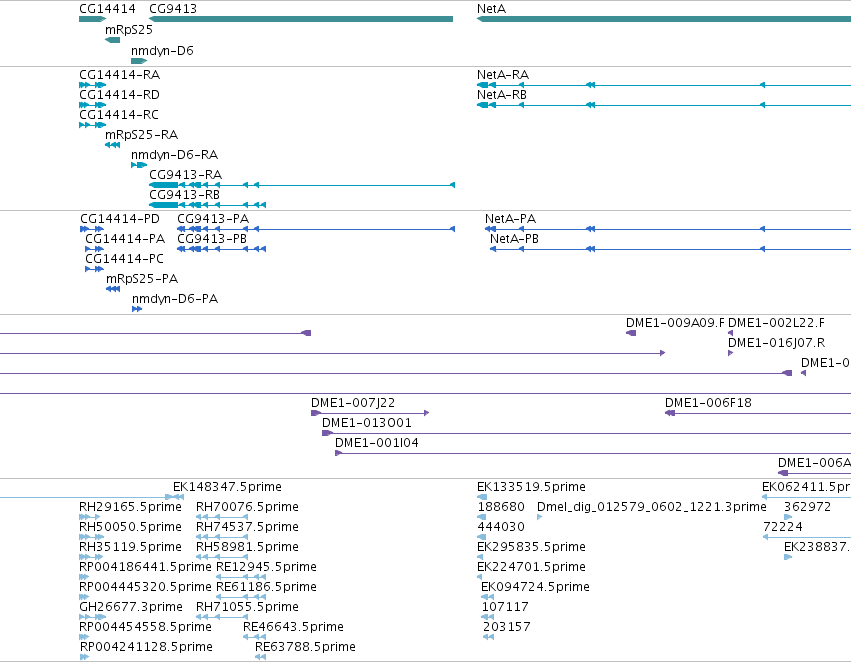Click transcript NetA-RA
This screenshot has height=662, width=851.
click(503, 74)
